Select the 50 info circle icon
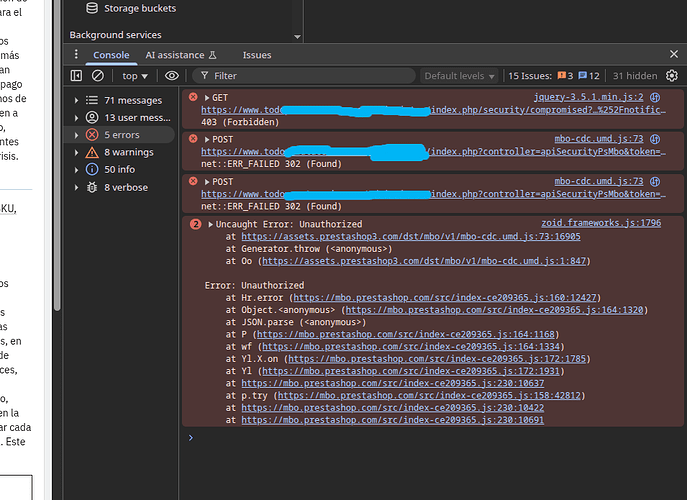The image size is (687, 500). coord(92,169)
